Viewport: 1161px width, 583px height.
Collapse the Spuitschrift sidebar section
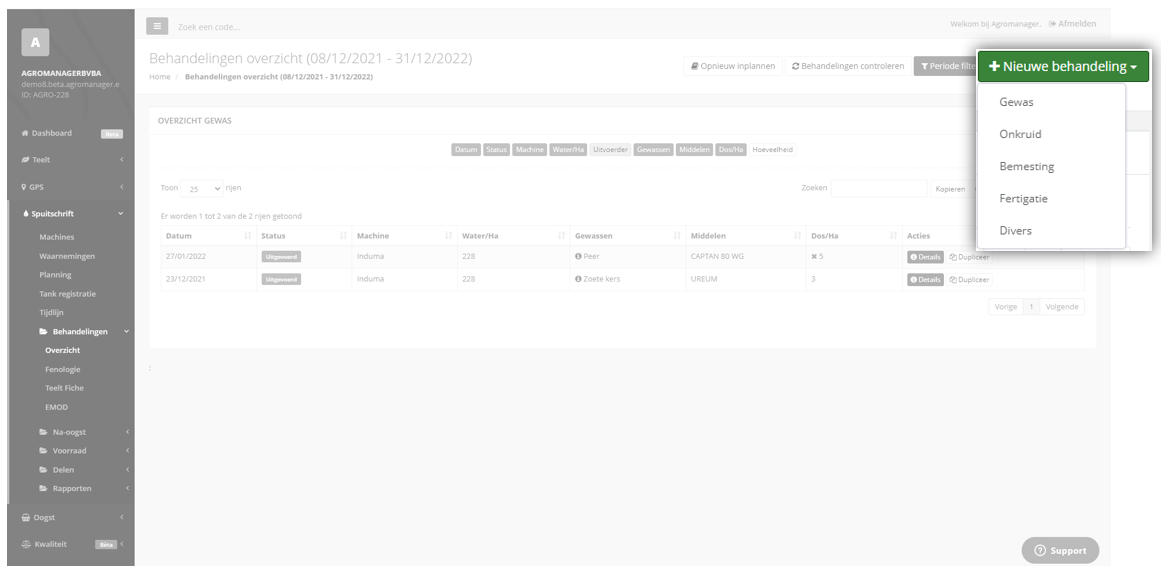click(71, 213)
